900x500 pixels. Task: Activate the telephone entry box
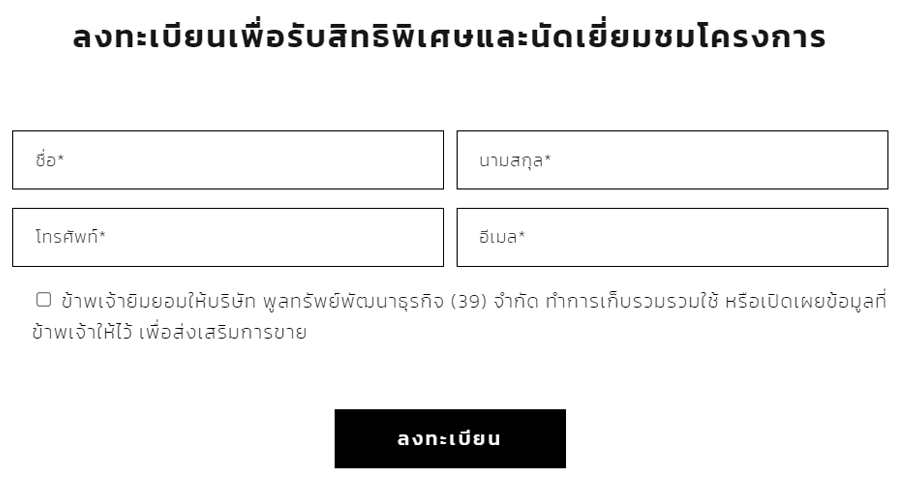pos(228,237)
